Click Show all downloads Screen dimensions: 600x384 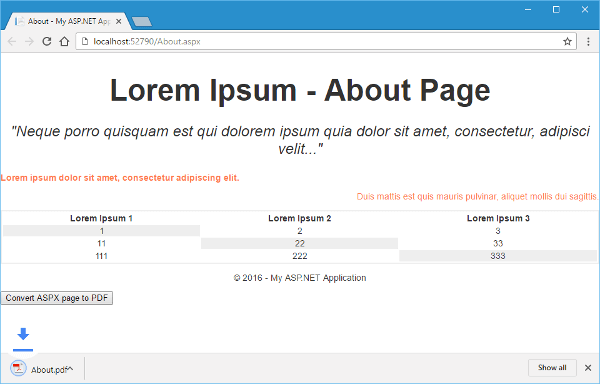pyautogui.click(x=552, y=368)
